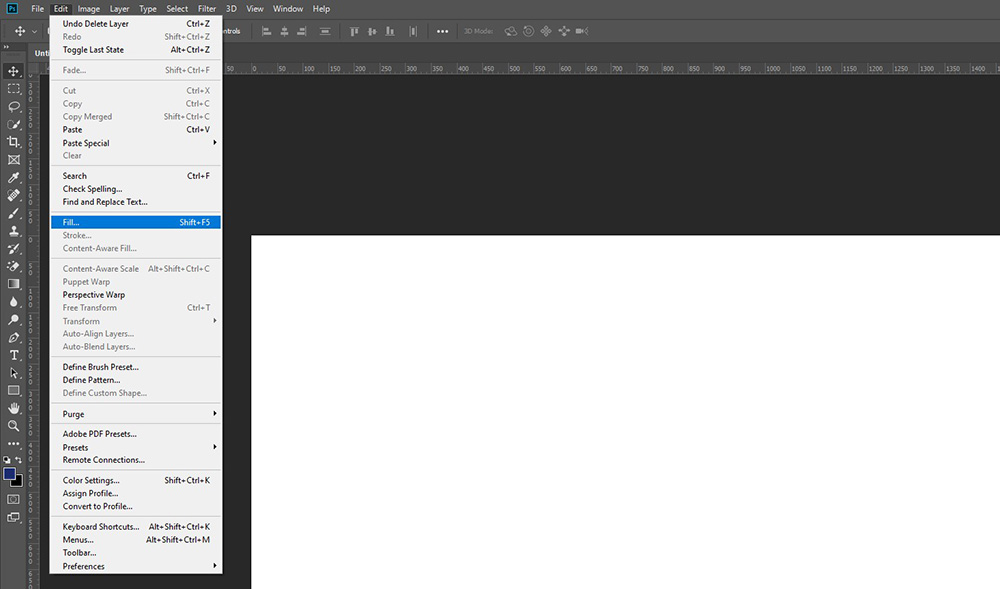The width and height of the screenshot is (1000, 589).
Task: Pick the Brush tool
Action: [x=14, y=213]
